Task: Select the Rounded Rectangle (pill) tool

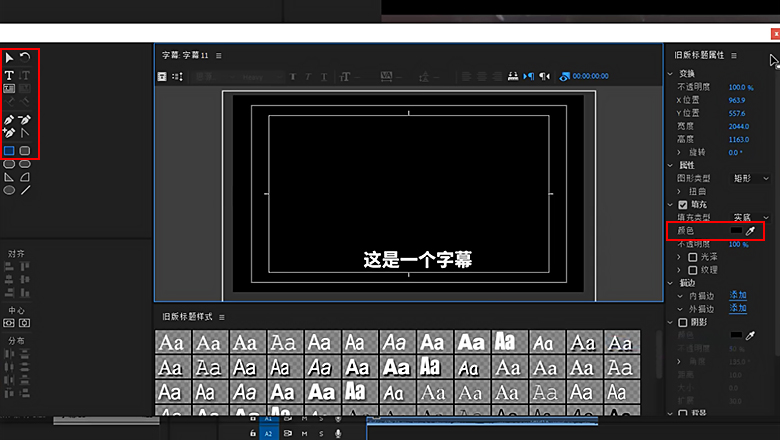Action: click(x=25, y=164)
